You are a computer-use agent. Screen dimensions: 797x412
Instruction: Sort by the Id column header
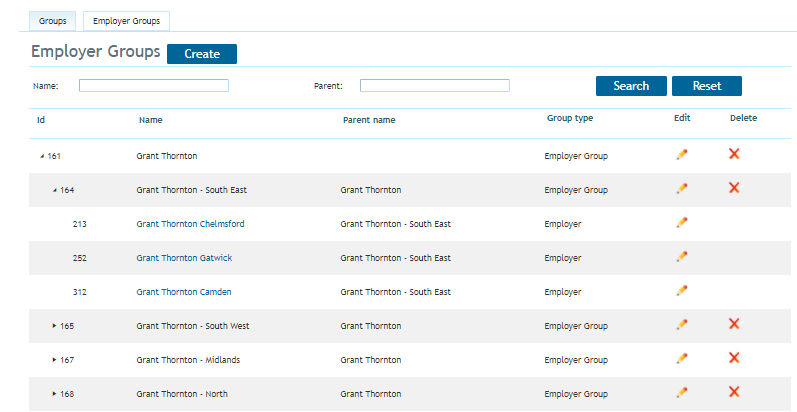(x=41, y=120)
